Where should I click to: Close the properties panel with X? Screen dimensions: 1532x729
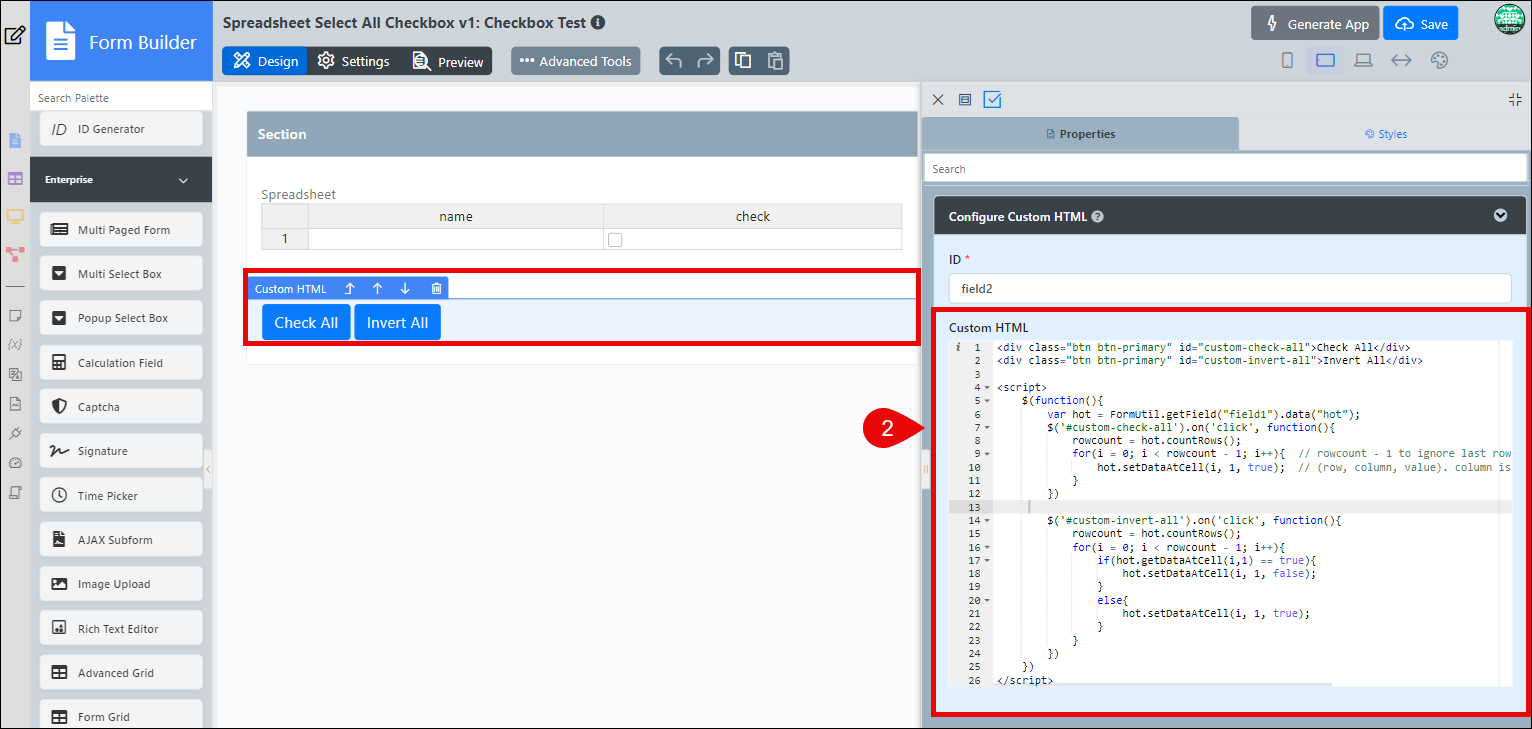(938, 99)
